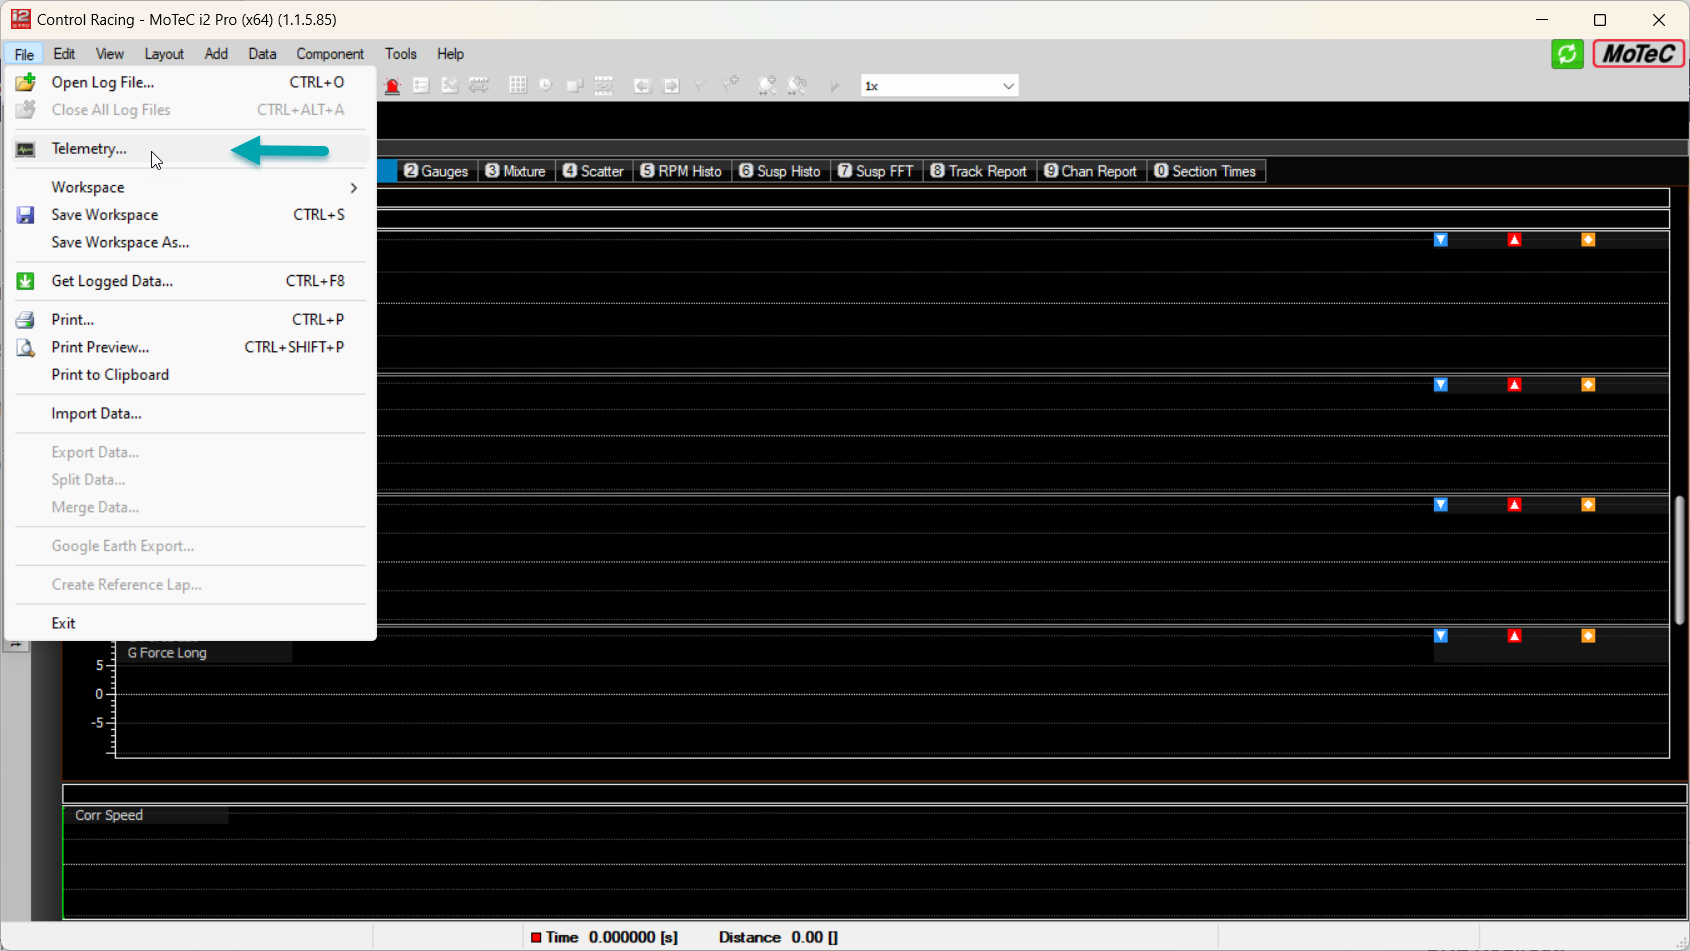Click the graph checkmark toolbar icon
Screen dimensions: 1690x951
pyautogui.click(x=450, y=86)
